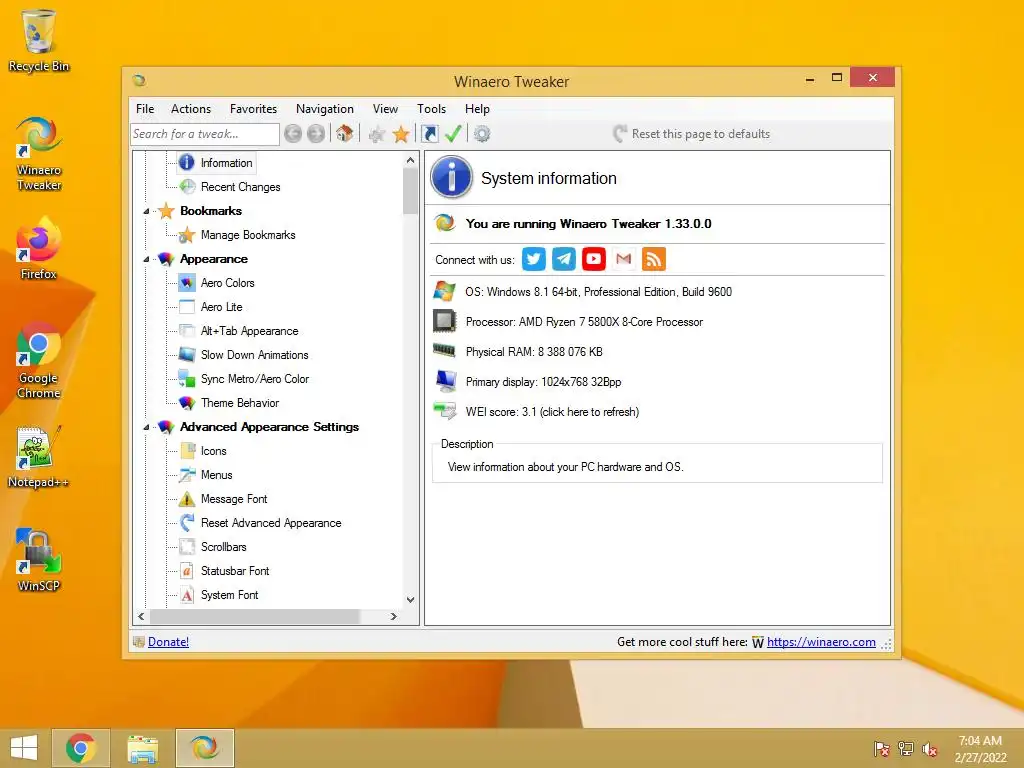Select System Font tree item
The height and width of the screenshot is (768, 1024).
tap(229, 595)
